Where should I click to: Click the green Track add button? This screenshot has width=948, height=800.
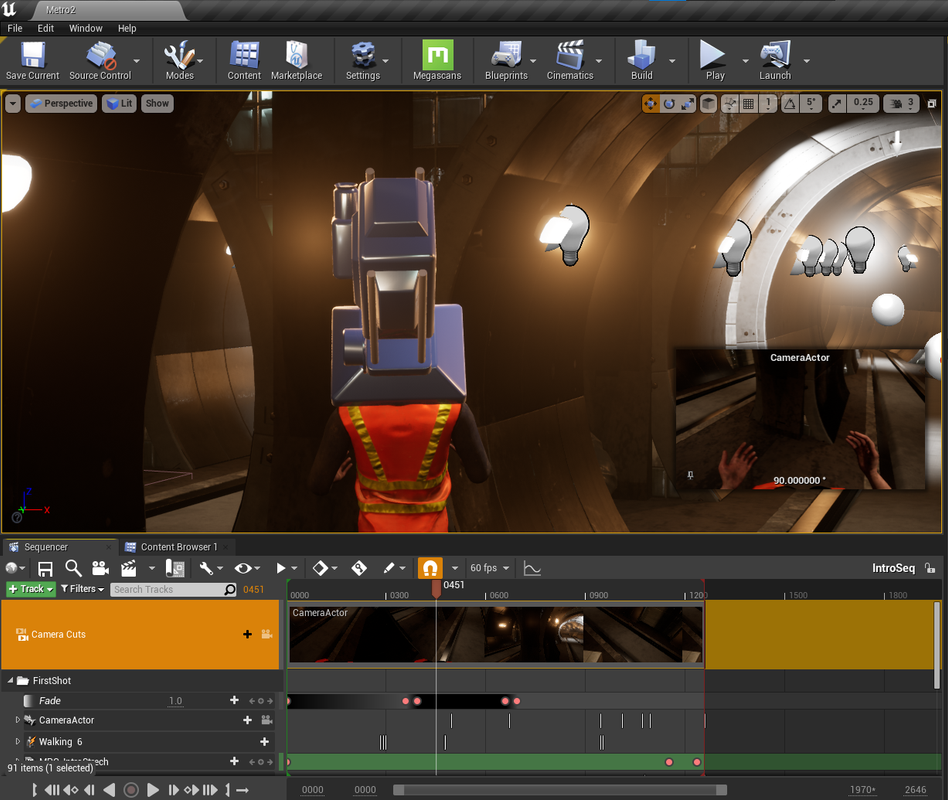pyautogui.click(x=31, y=589)
